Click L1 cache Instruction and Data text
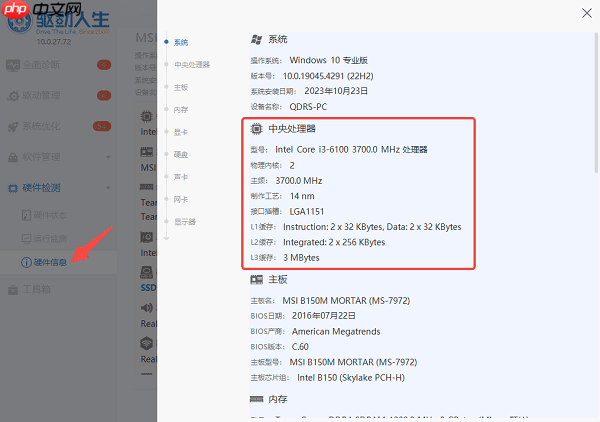Viewport: 600px width, 422px height. click(372, 227)
